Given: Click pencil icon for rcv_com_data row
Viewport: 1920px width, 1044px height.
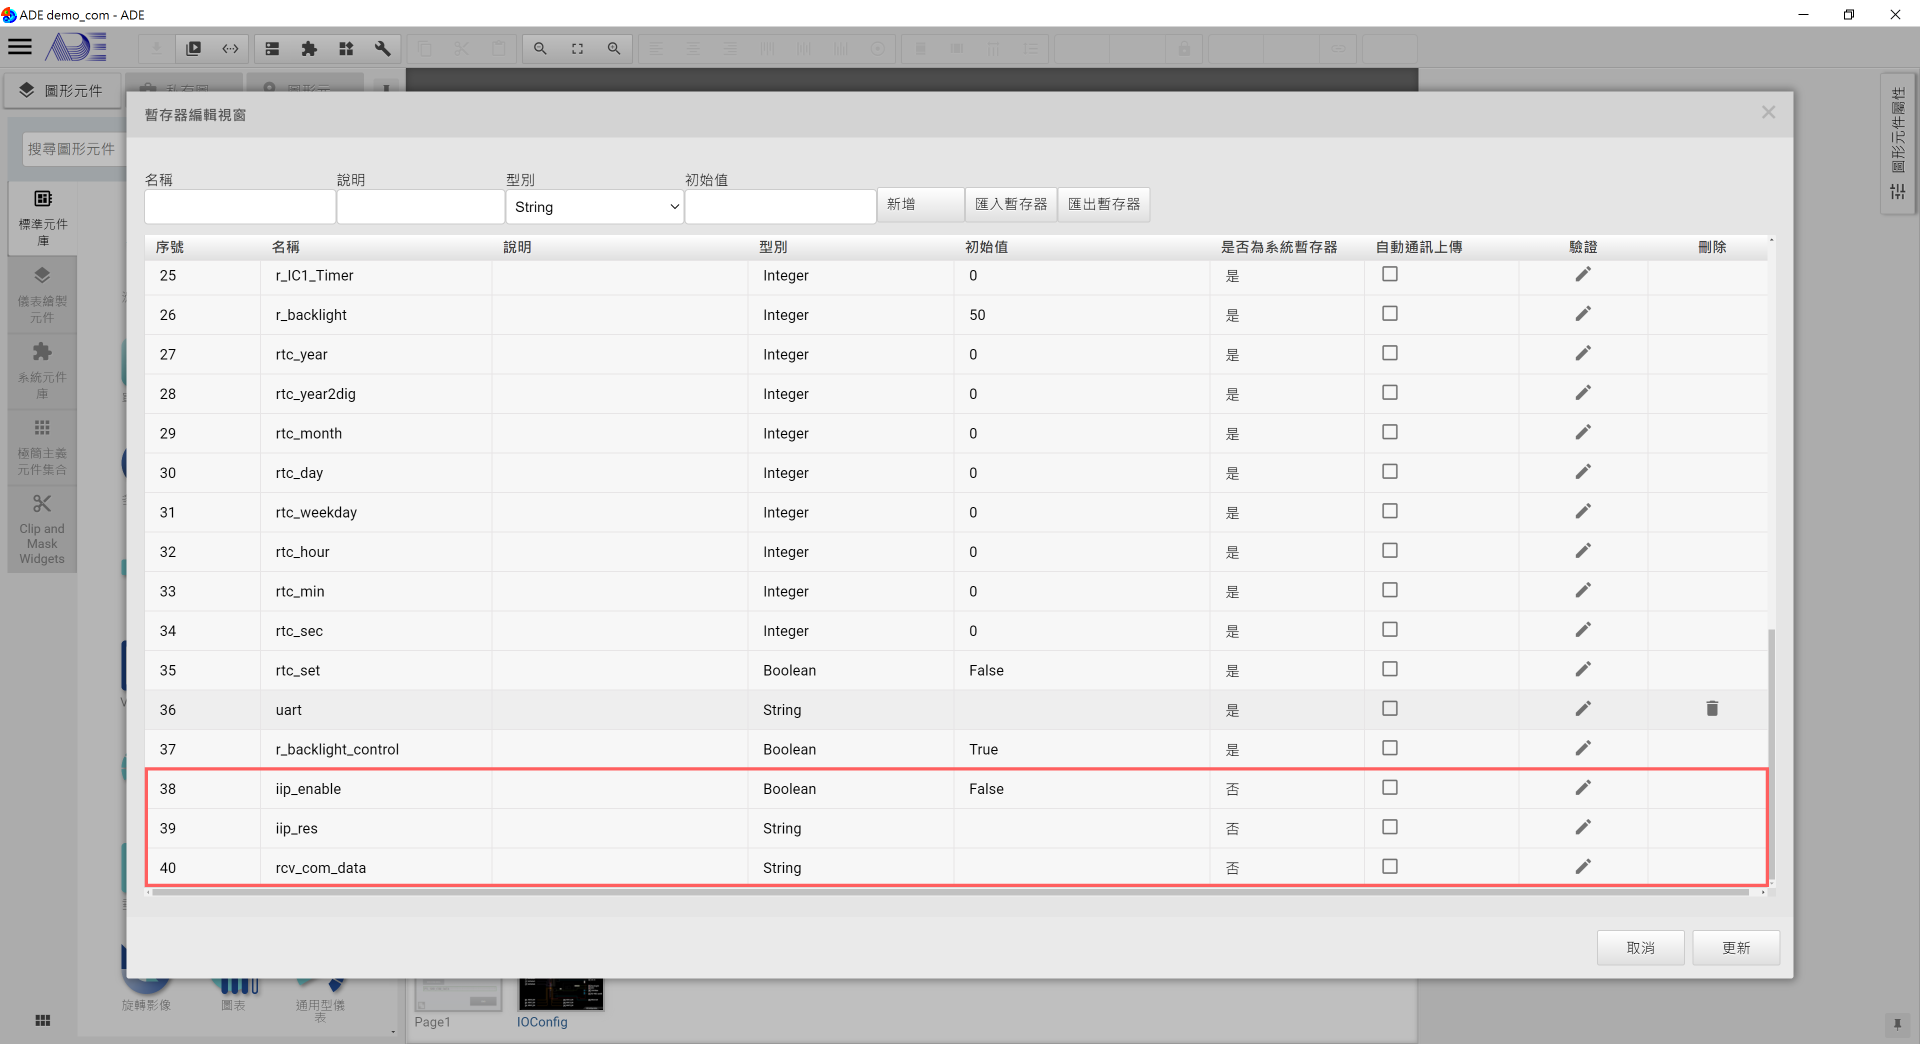Looking at the screenshot, I should (x=1582, y=867).
